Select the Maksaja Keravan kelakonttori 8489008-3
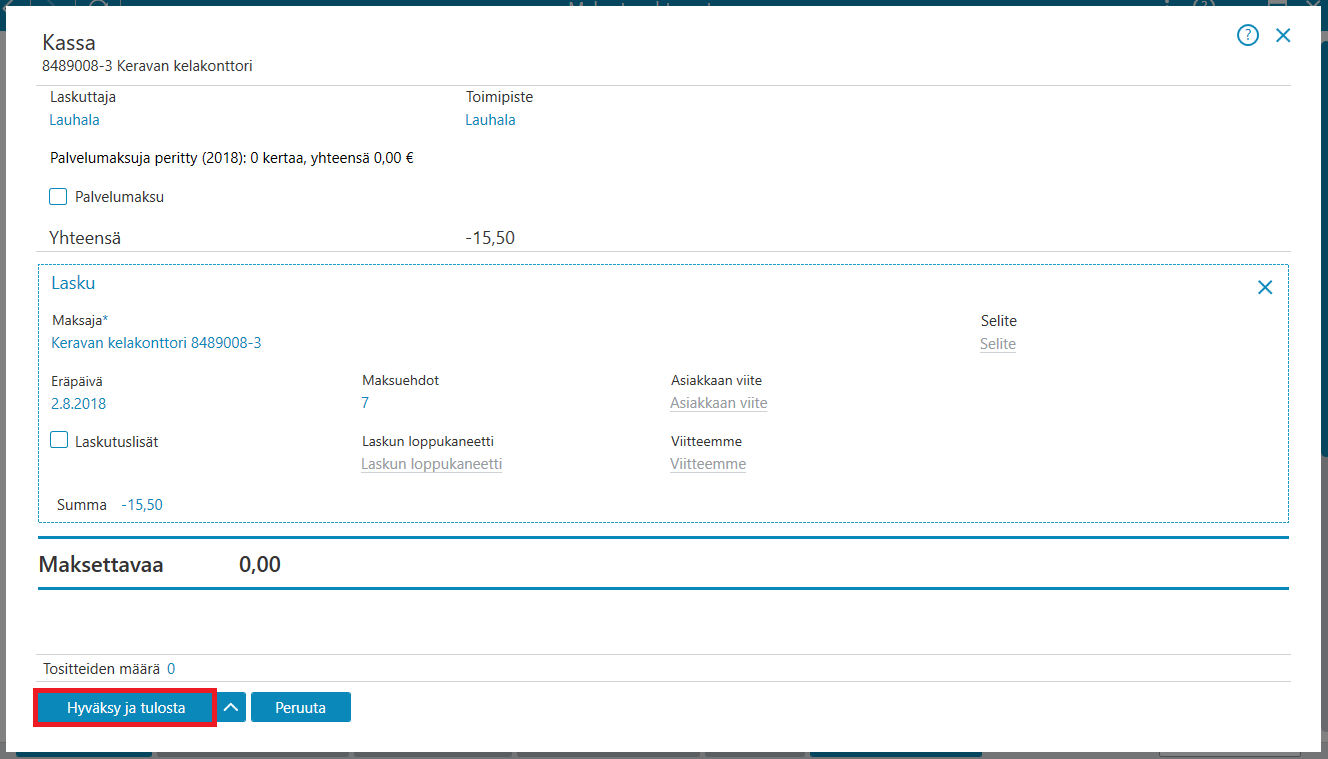This screenshot has width=1328, height=759. tap(156, 343)
